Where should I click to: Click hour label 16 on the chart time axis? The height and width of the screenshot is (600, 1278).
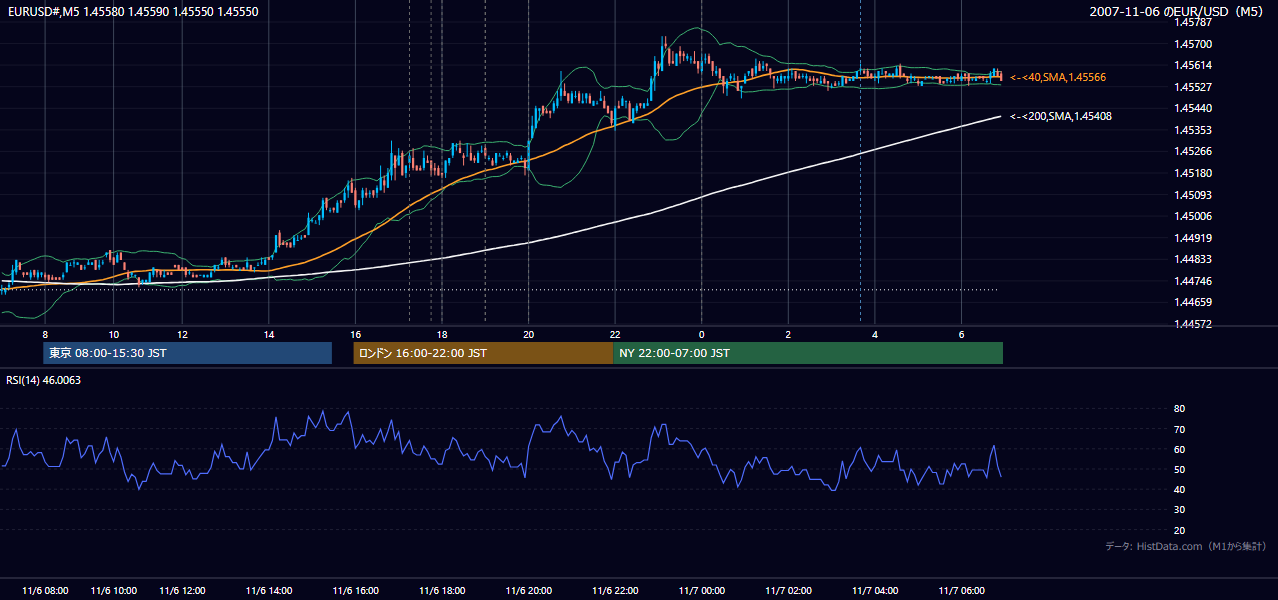(x=356, y=334)
